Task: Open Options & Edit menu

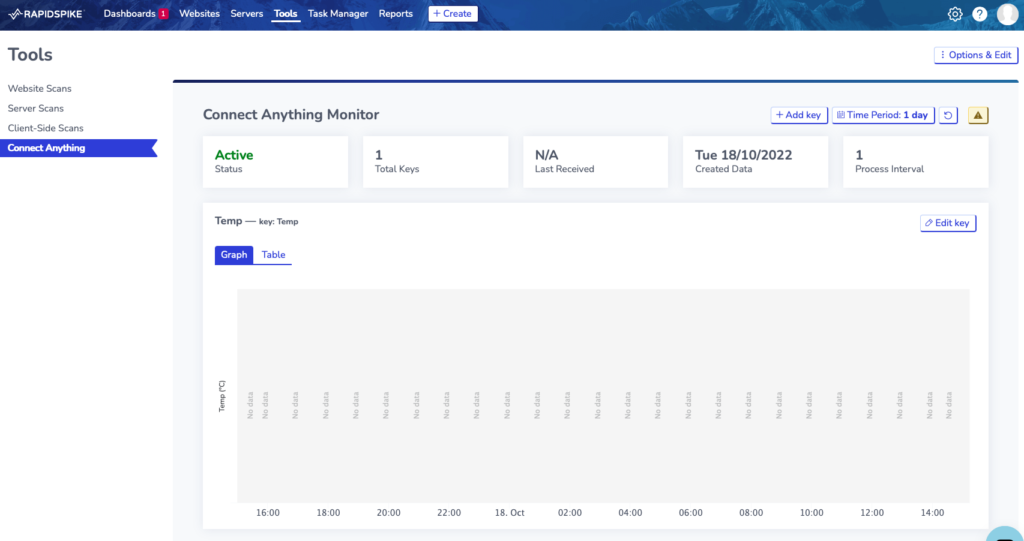Action: click(x=976, y=55)
